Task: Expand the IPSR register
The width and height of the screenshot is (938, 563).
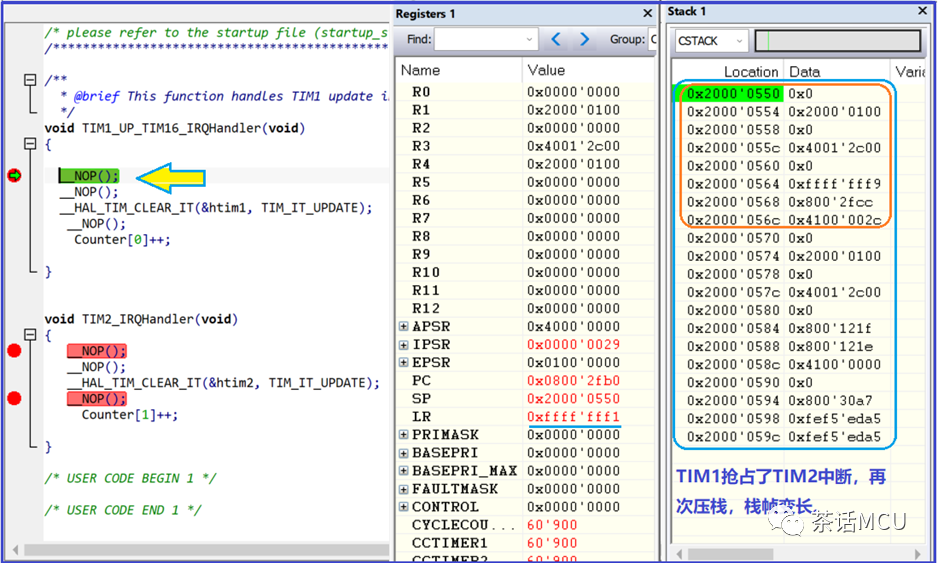Action: 404,345
